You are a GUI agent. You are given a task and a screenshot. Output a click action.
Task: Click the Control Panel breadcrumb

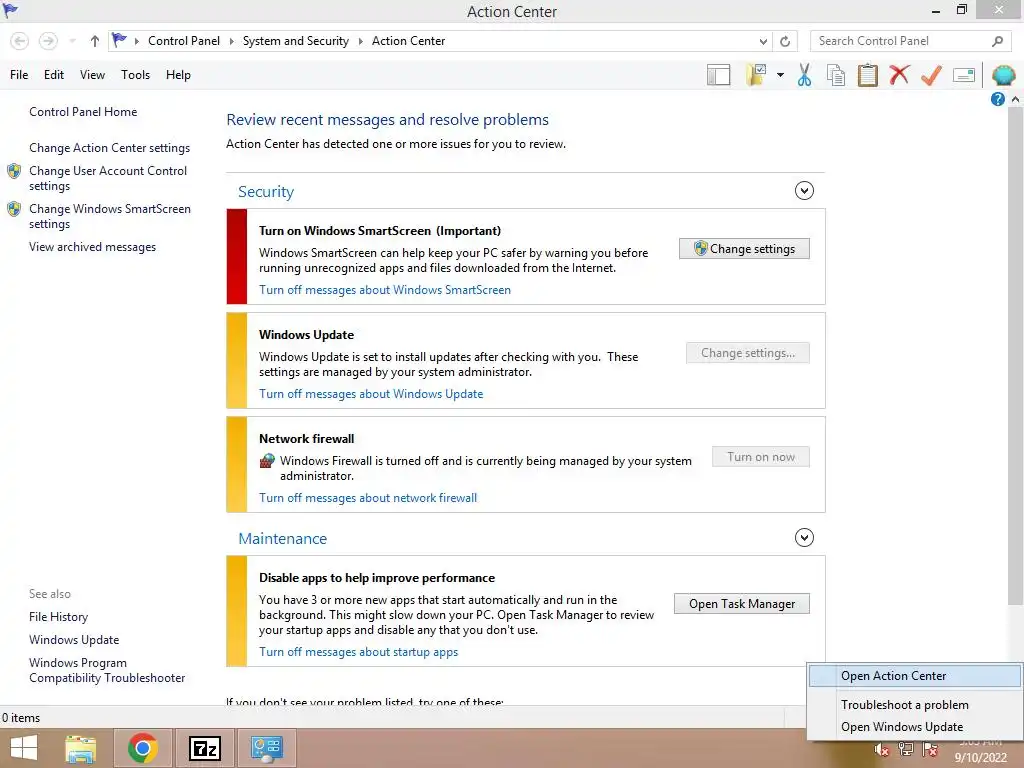(x=184, y=41)
